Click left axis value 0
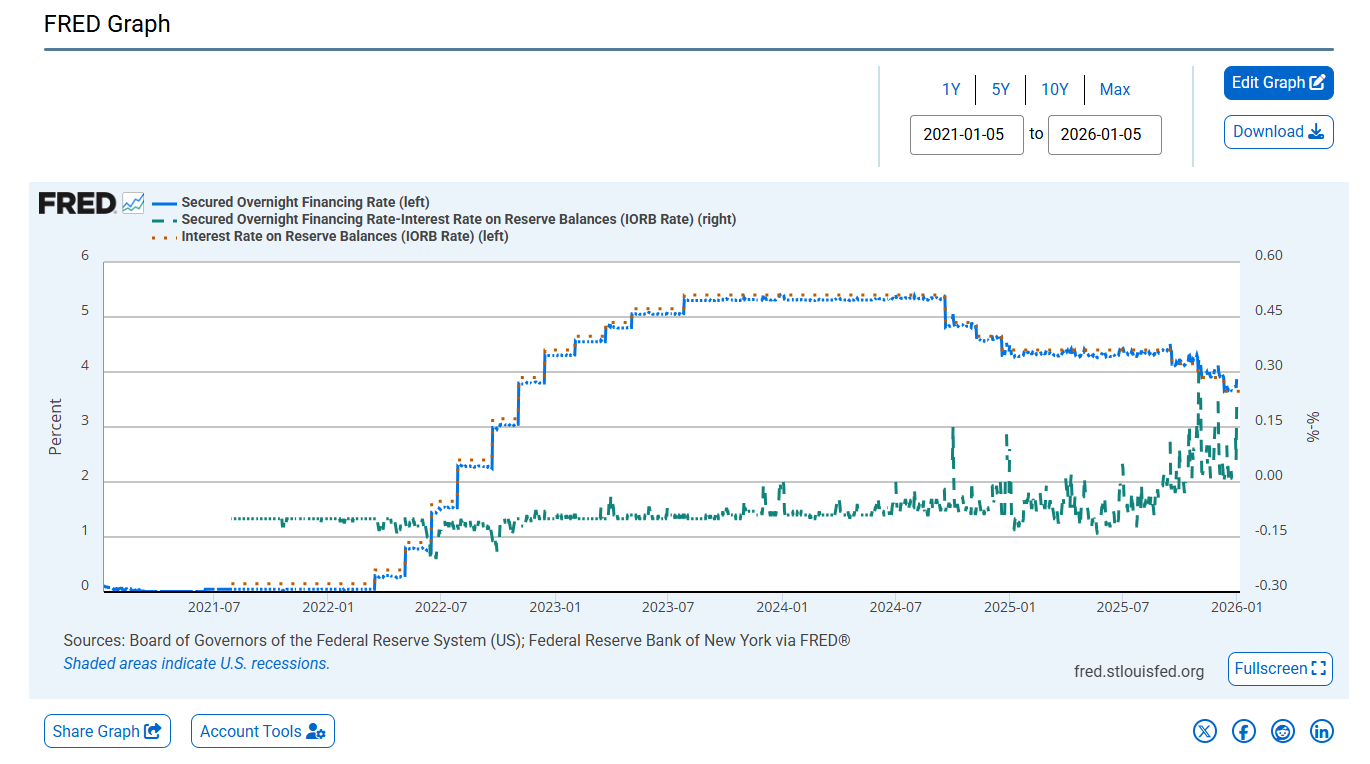The image size is (1370, 764). point(85,586)
